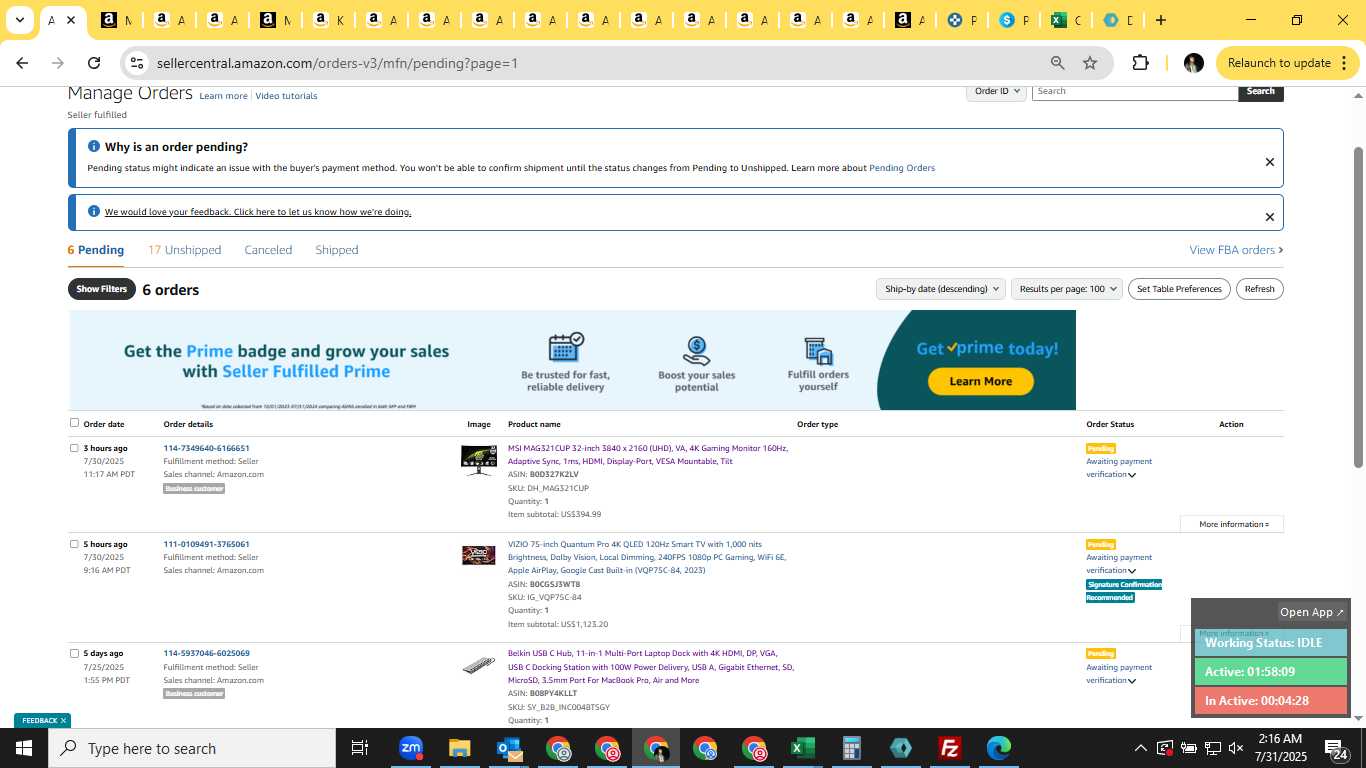Open the Ship-by date sort dropdown
This screenshot has width=1366, height=768.
click(940, 289)
